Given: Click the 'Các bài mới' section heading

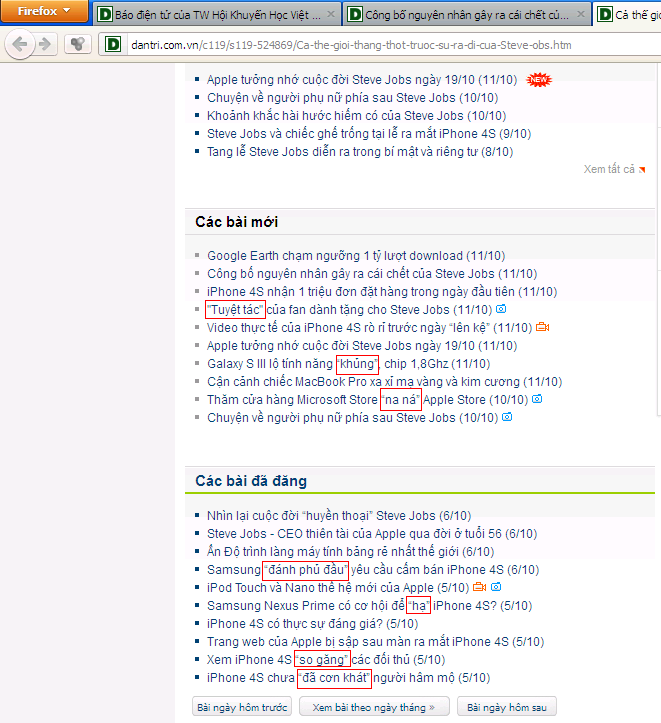Looking at the screenshot, I should click(x=236, y=222).
